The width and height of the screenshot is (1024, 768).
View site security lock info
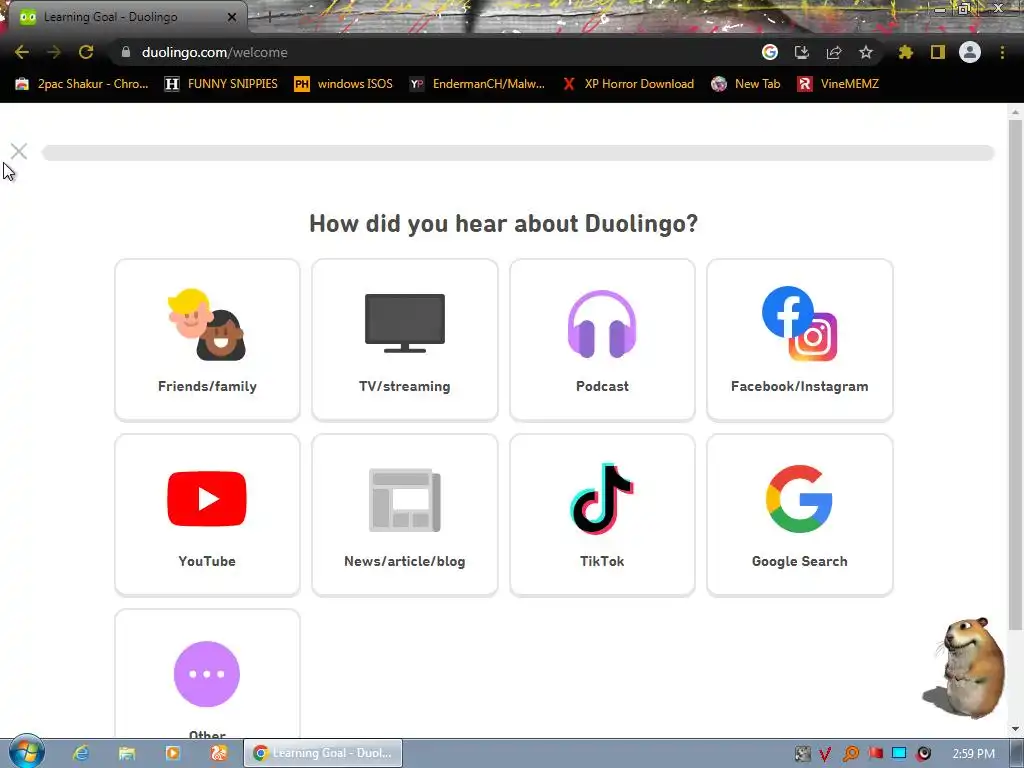[126, 52]
